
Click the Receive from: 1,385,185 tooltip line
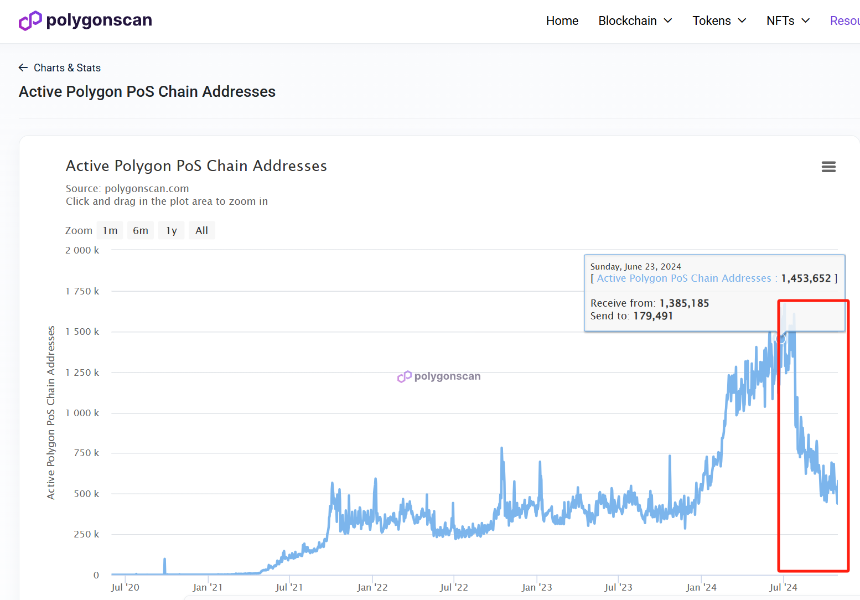(649, 303)
